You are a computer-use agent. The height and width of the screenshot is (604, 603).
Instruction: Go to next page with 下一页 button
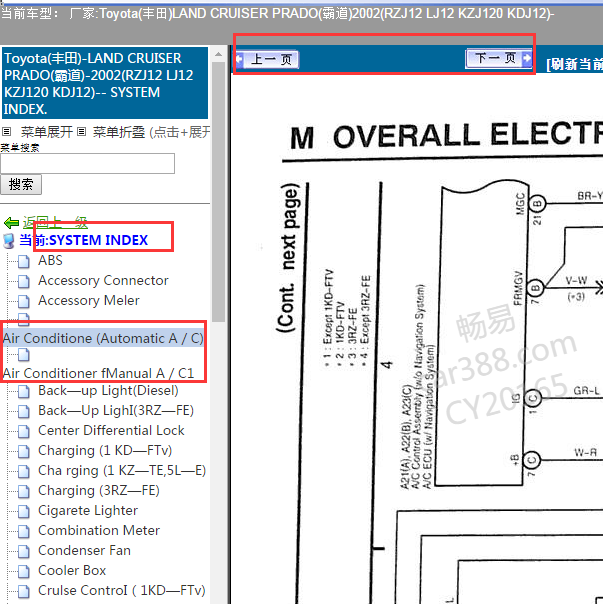coord(499,59)
